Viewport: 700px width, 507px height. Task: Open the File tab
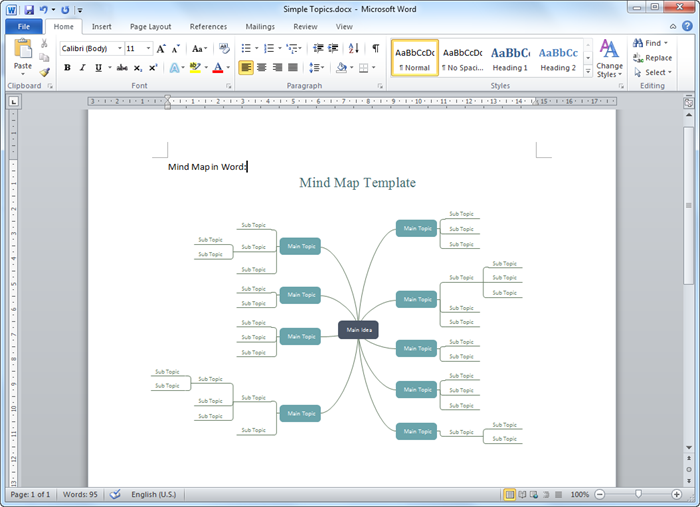[23, 27]
